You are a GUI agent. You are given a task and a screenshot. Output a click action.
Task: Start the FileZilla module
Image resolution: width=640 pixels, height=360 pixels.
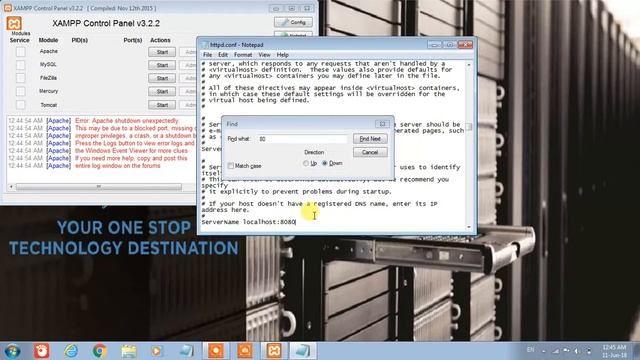click(x=162, y=78)
